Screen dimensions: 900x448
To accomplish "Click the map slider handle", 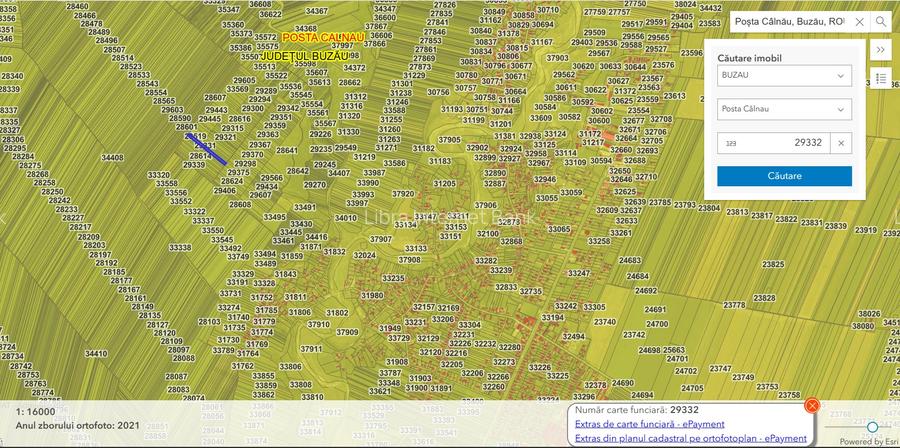I will click(x=872, y=427).
